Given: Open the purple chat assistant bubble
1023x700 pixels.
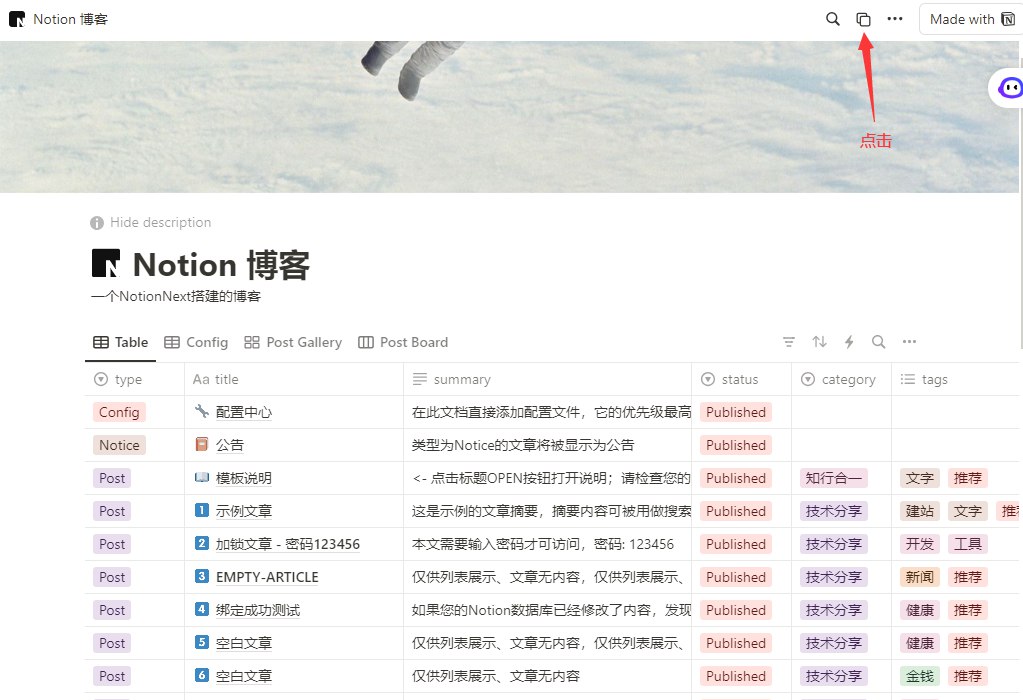Looking at the screenshot, I should (1010, 87).
